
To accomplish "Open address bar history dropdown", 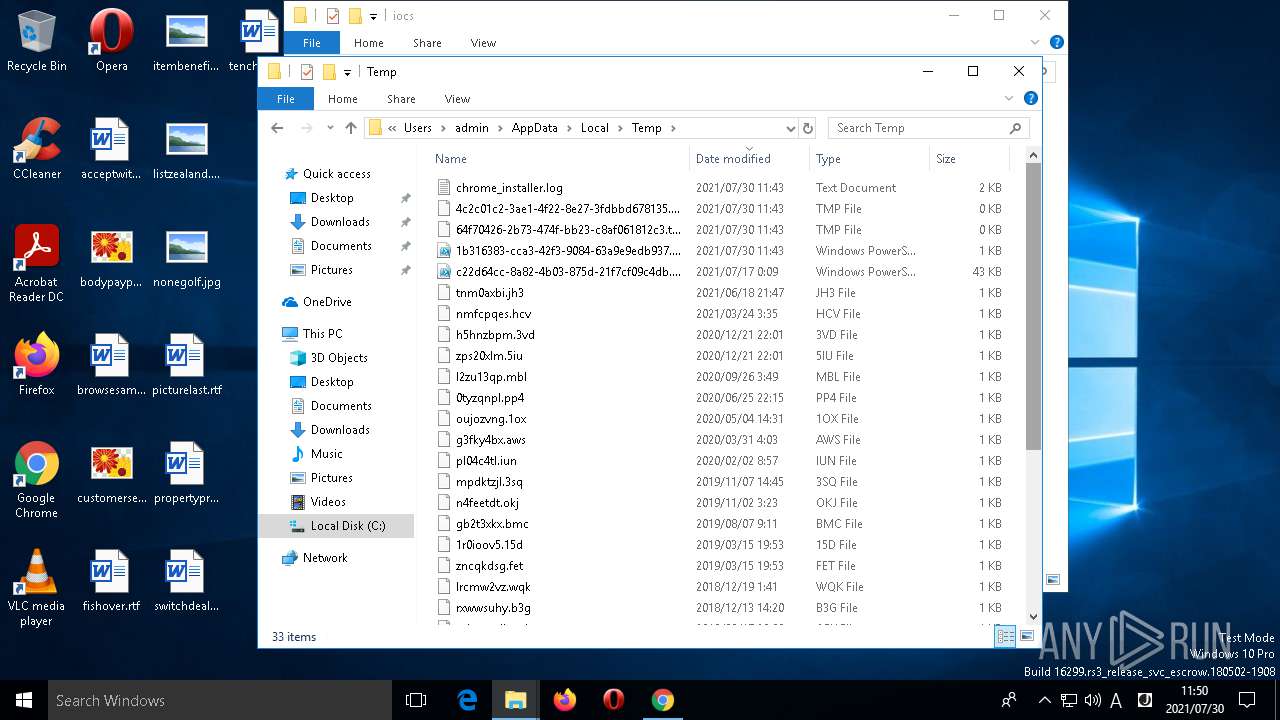I will point(790,128).
